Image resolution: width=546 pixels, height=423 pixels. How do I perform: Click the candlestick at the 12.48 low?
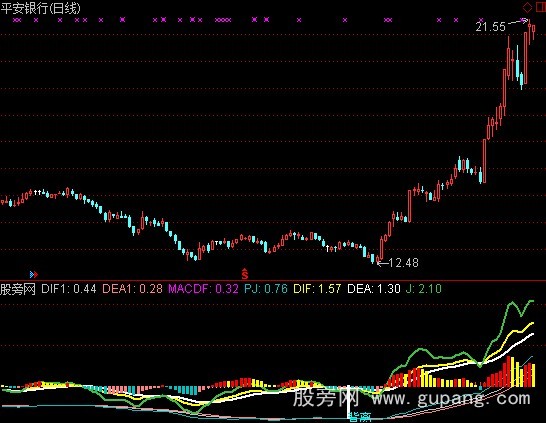[x=377, y=260]
